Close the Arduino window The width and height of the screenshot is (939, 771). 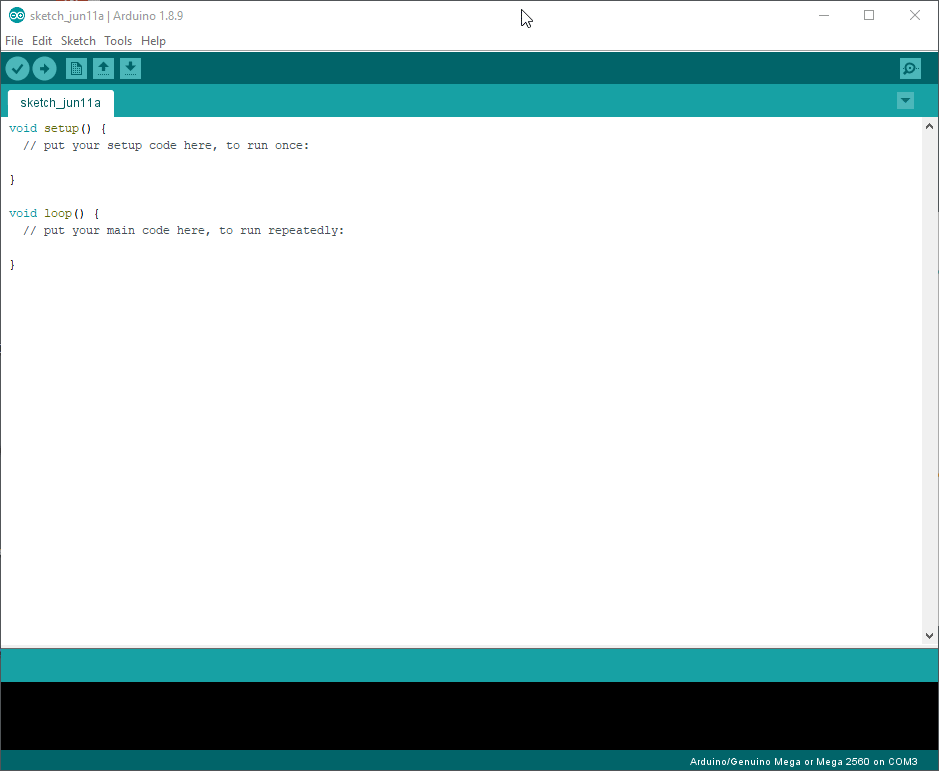914,15
